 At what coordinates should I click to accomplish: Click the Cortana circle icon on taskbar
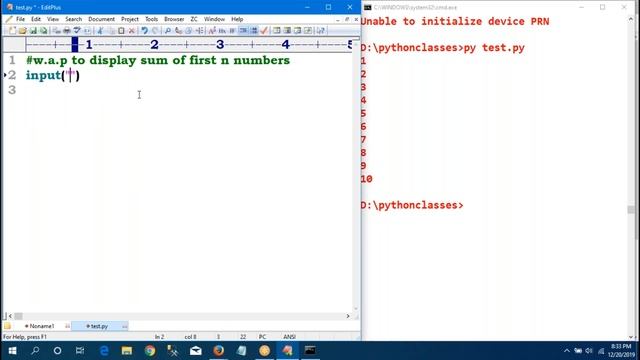click(57, 351)
